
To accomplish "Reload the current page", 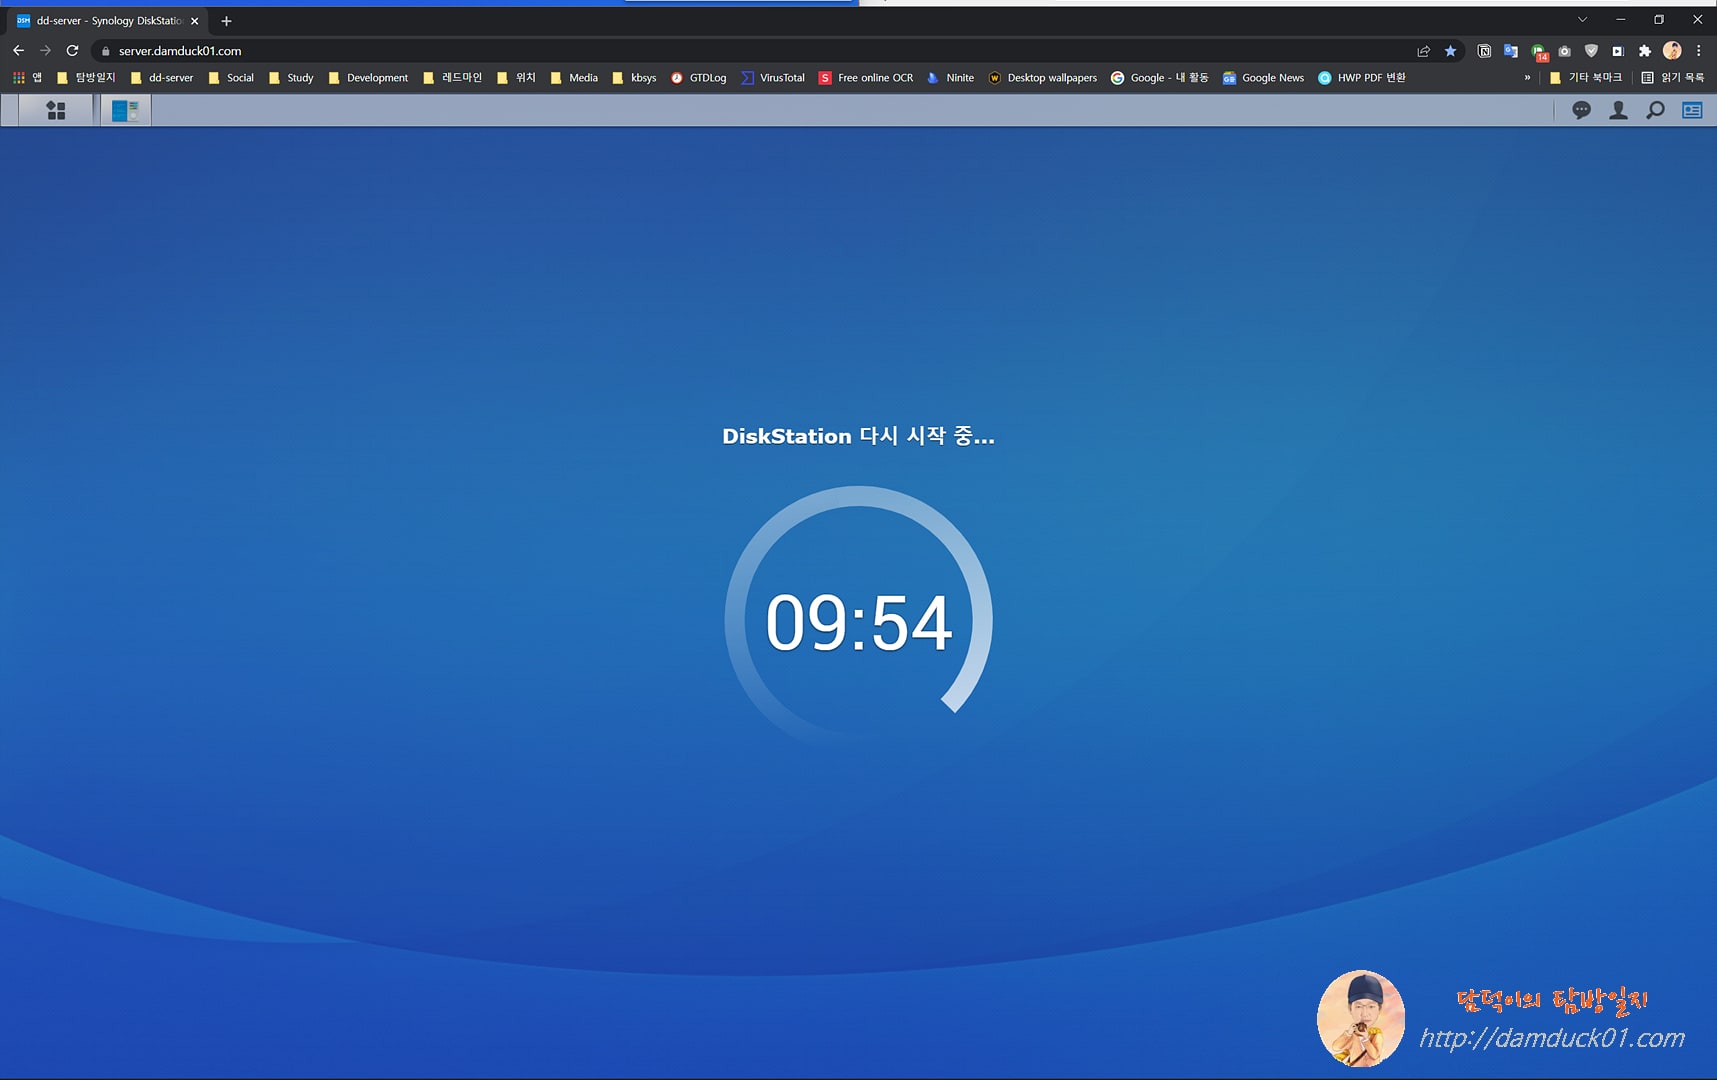I will coord(71,50).
